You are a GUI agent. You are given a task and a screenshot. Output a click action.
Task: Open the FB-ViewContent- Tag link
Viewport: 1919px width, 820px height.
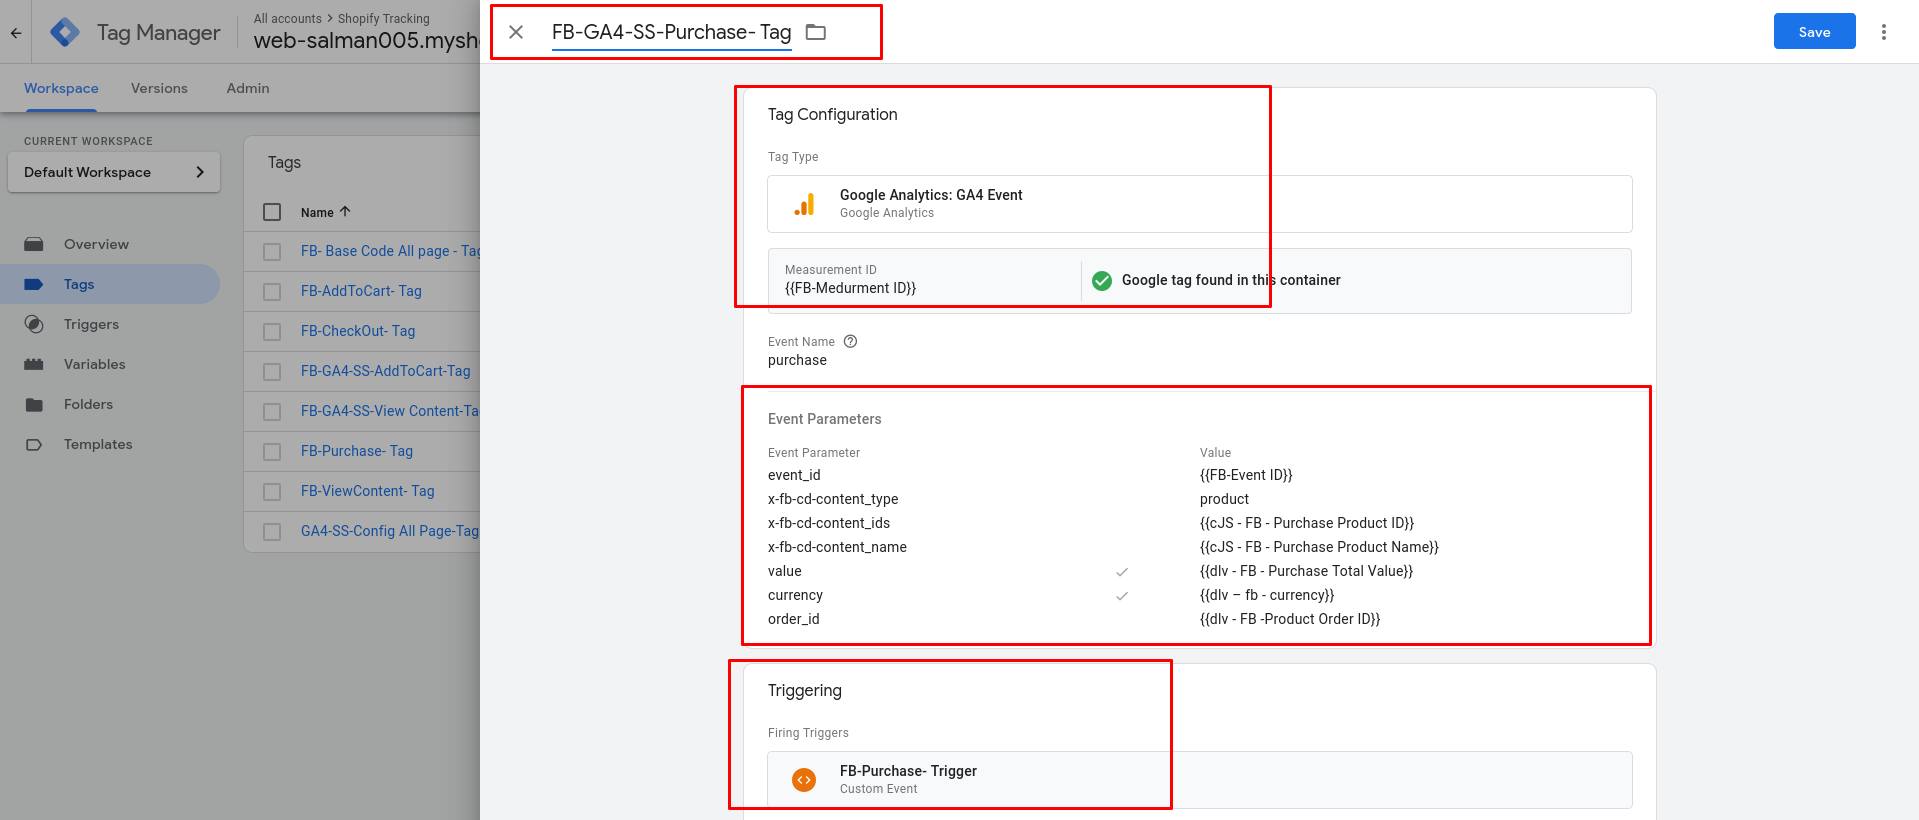click(367, 491)
